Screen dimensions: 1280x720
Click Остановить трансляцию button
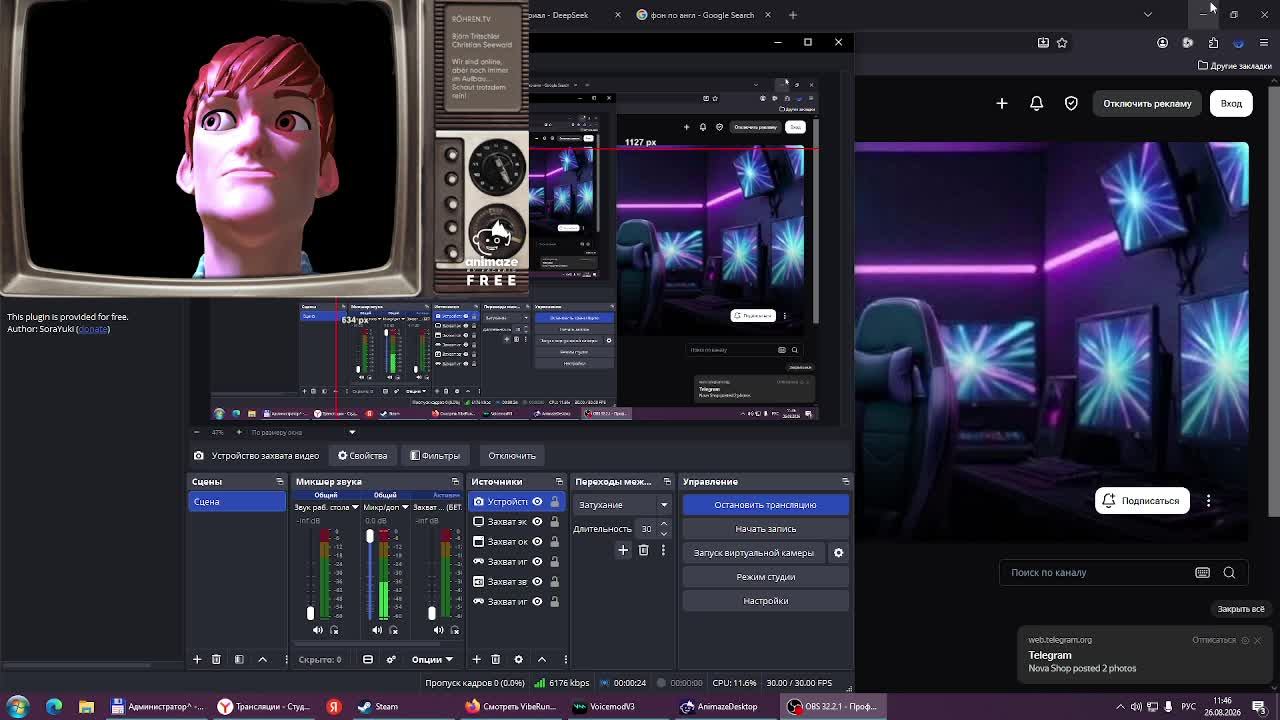coord(766,505)
